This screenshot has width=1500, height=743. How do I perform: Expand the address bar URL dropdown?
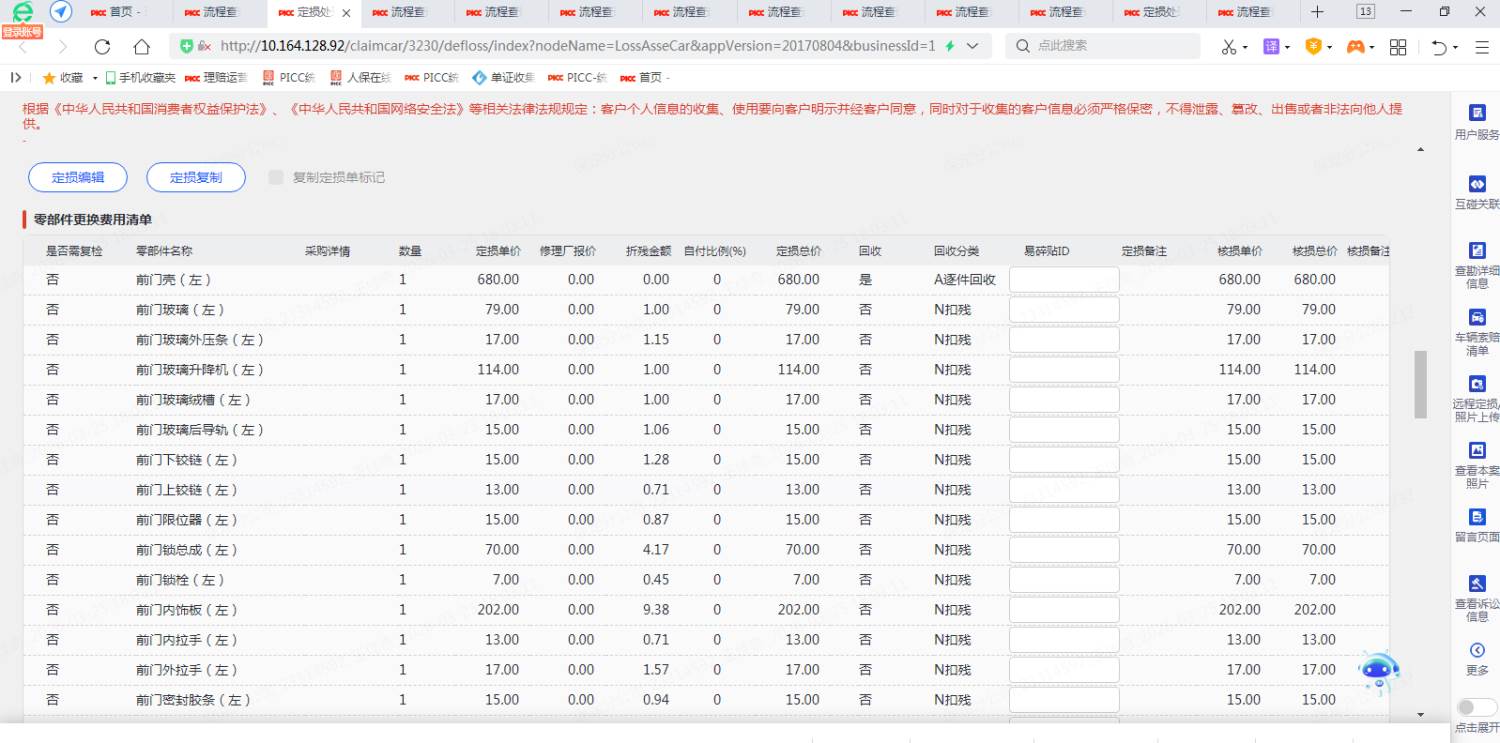(x=972, y=47)
